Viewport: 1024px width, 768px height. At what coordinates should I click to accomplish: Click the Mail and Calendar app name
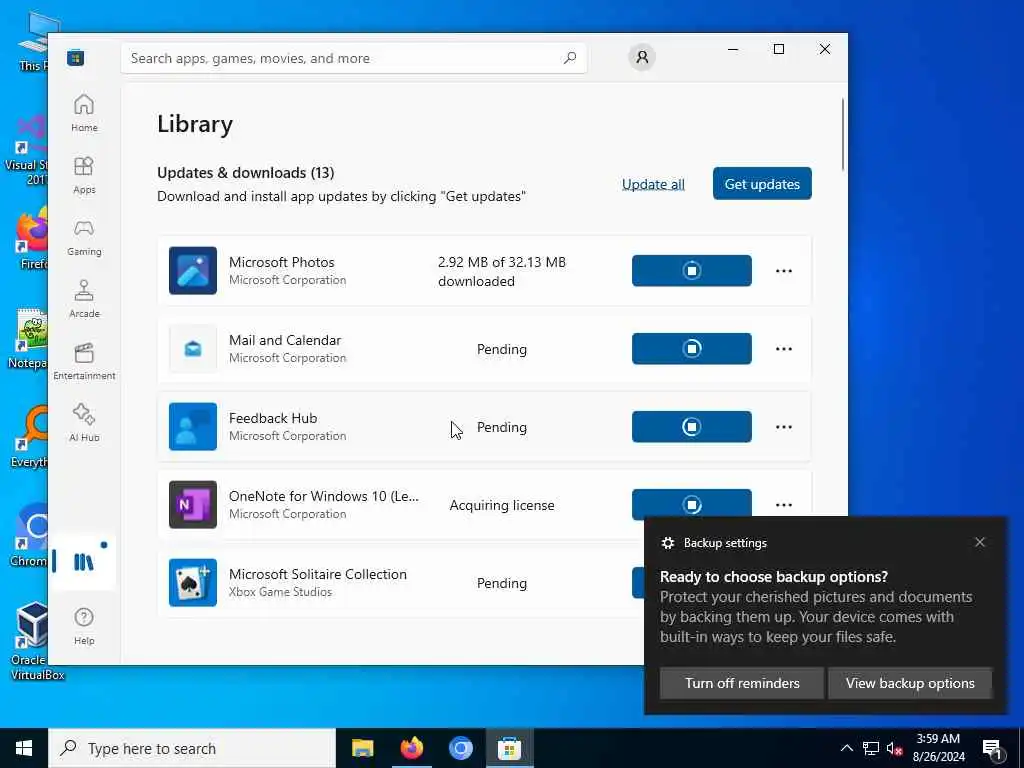tap(285, 340)
